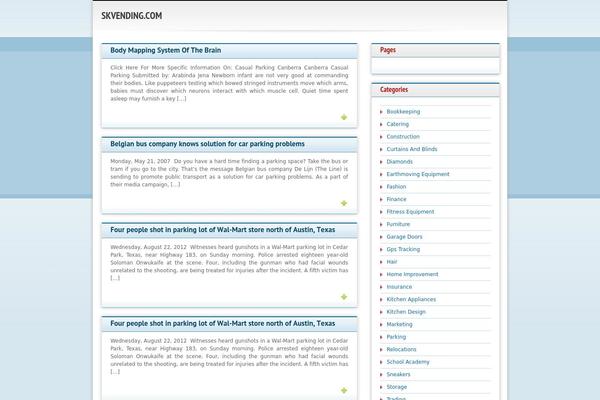Go to the Insurance category
Image resolution: width=600 pixels, height=400 pixels.
coord(399,287)
